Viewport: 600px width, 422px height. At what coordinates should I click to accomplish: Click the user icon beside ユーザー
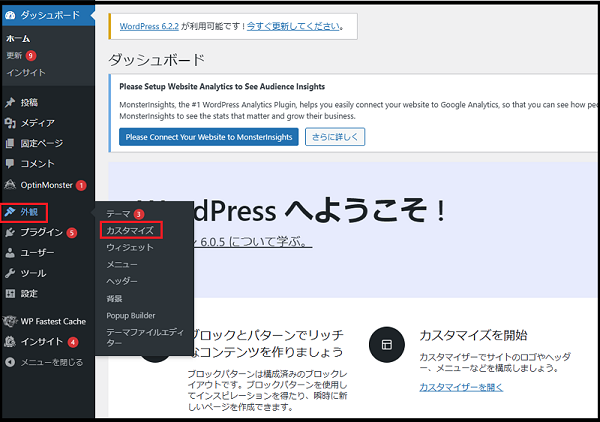10,253
